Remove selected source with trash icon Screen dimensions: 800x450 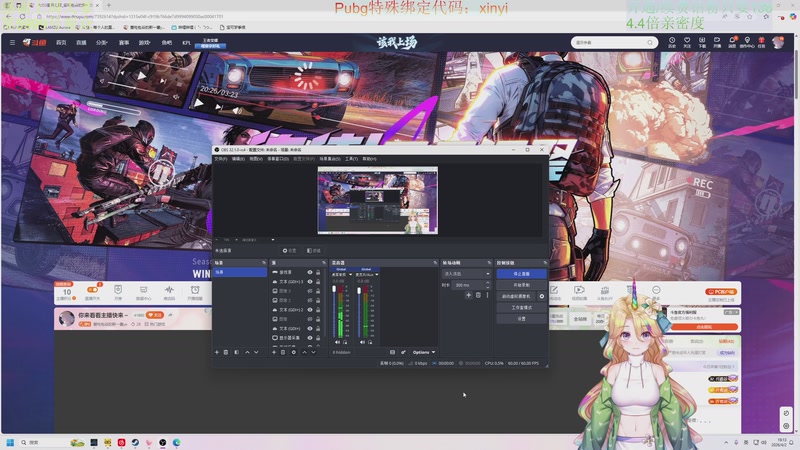tap(283, 352)
